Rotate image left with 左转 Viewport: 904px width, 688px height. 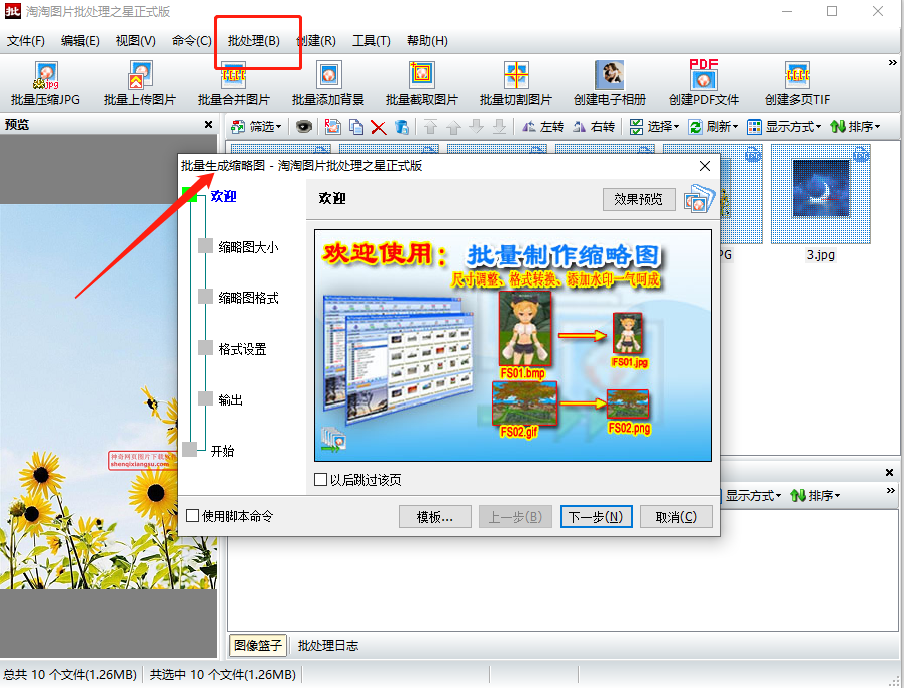[542, 127]
